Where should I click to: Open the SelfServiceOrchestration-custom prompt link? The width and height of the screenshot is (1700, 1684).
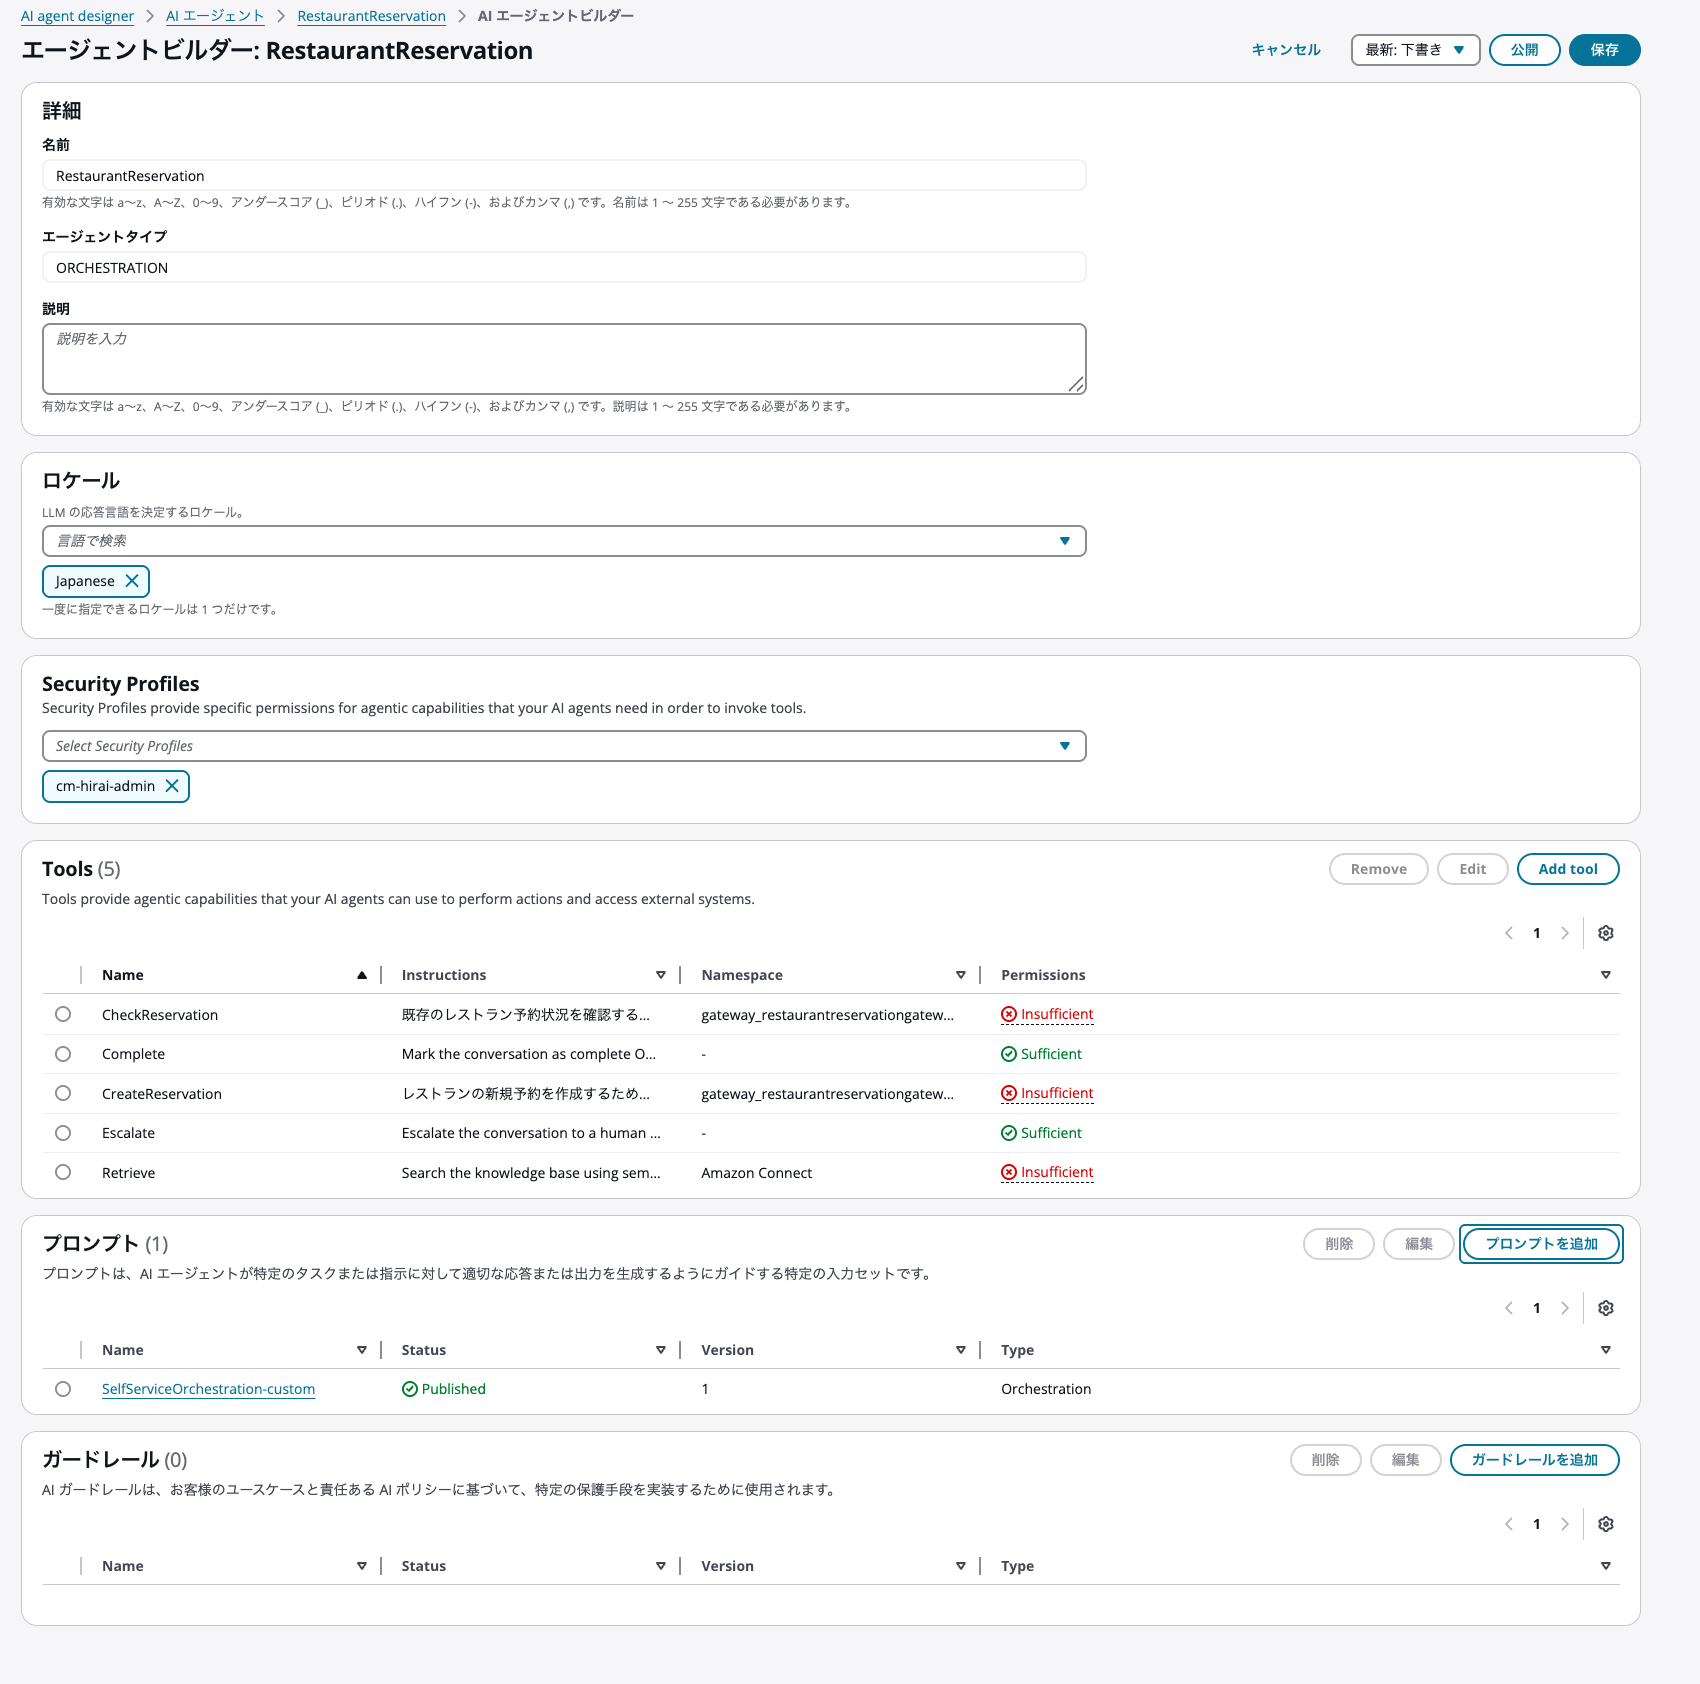coord(208,1389)
